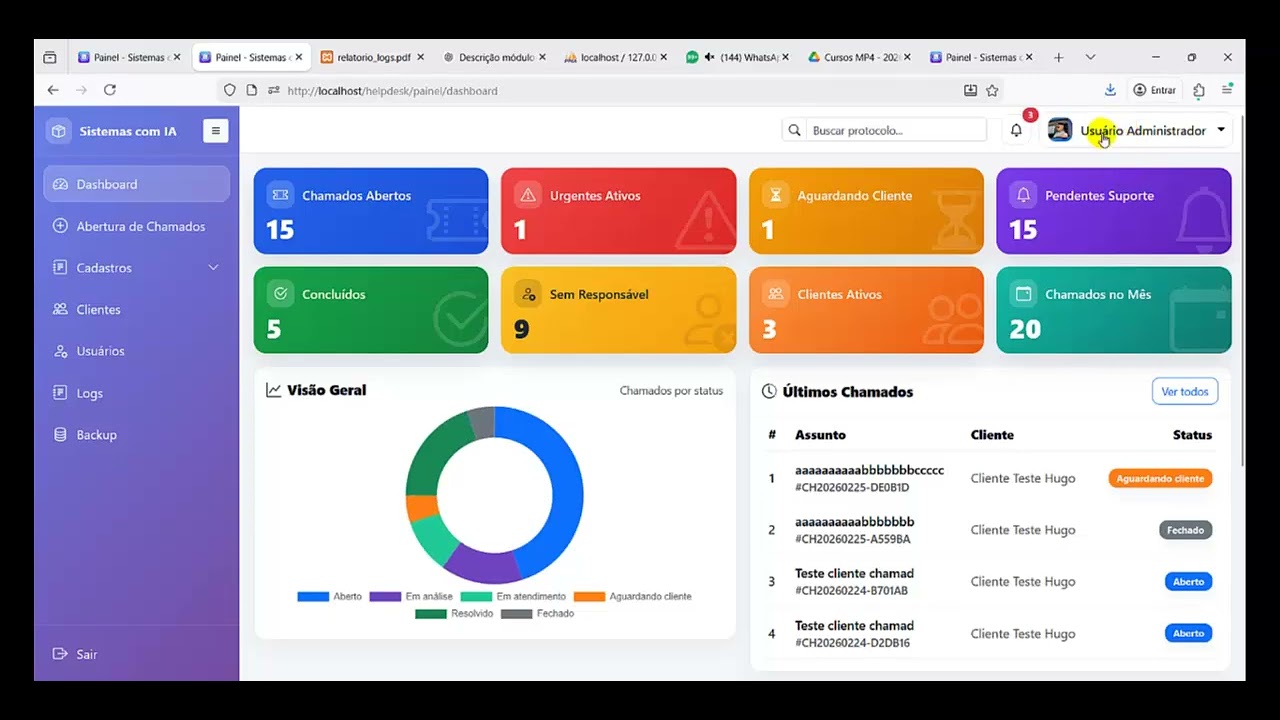The image size is (1280, 720).
Task: Click the Logs document icon
Action: coord(60,393)
